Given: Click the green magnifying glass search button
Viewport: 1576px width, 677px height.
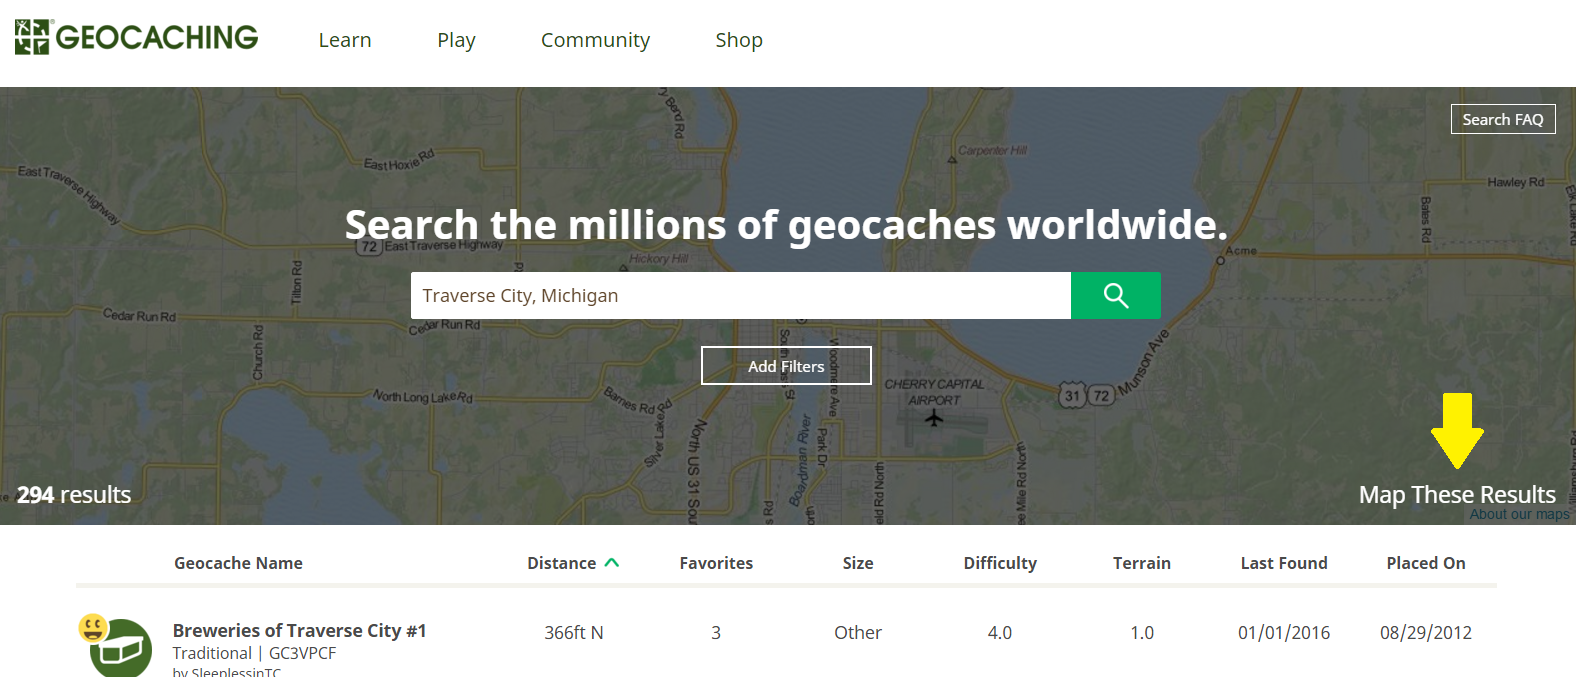Looking at the screenshot, I should 1116,295.
